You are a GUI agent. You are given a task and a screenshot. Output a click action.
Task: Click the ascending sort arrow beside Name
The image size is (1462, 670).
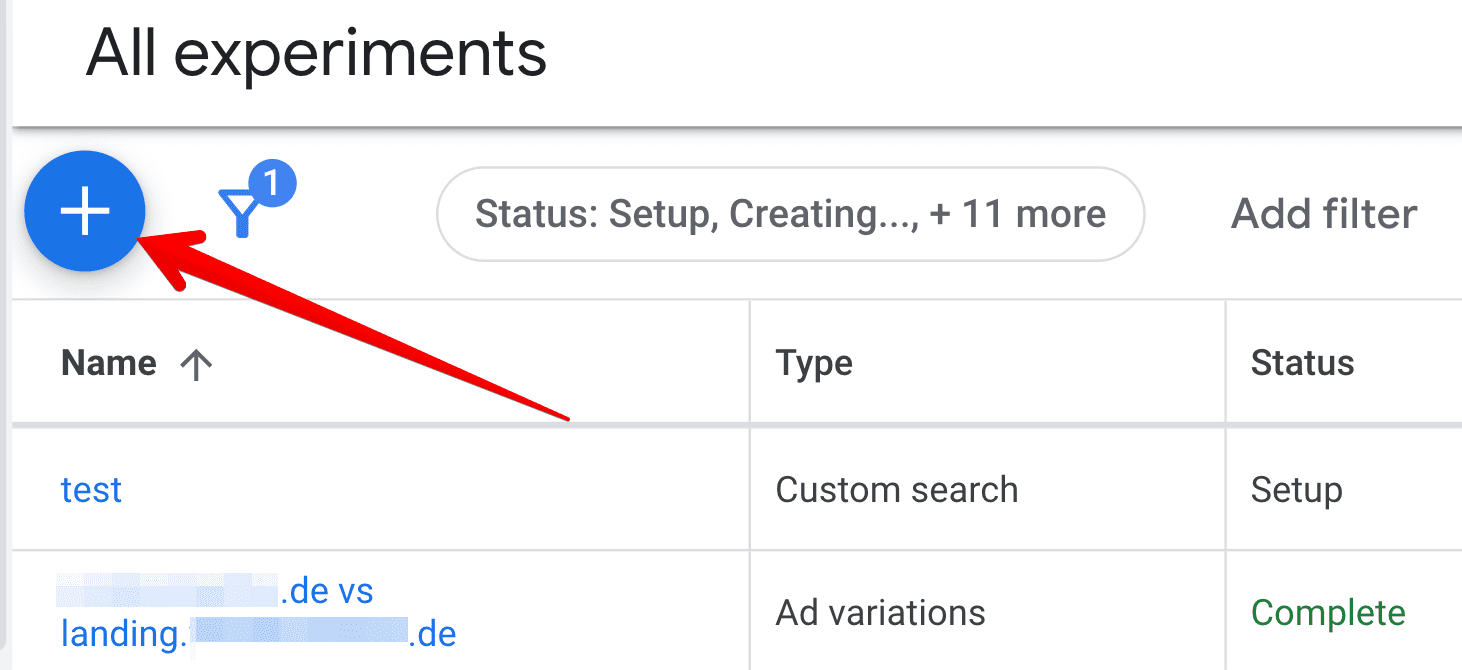point(196,364)
